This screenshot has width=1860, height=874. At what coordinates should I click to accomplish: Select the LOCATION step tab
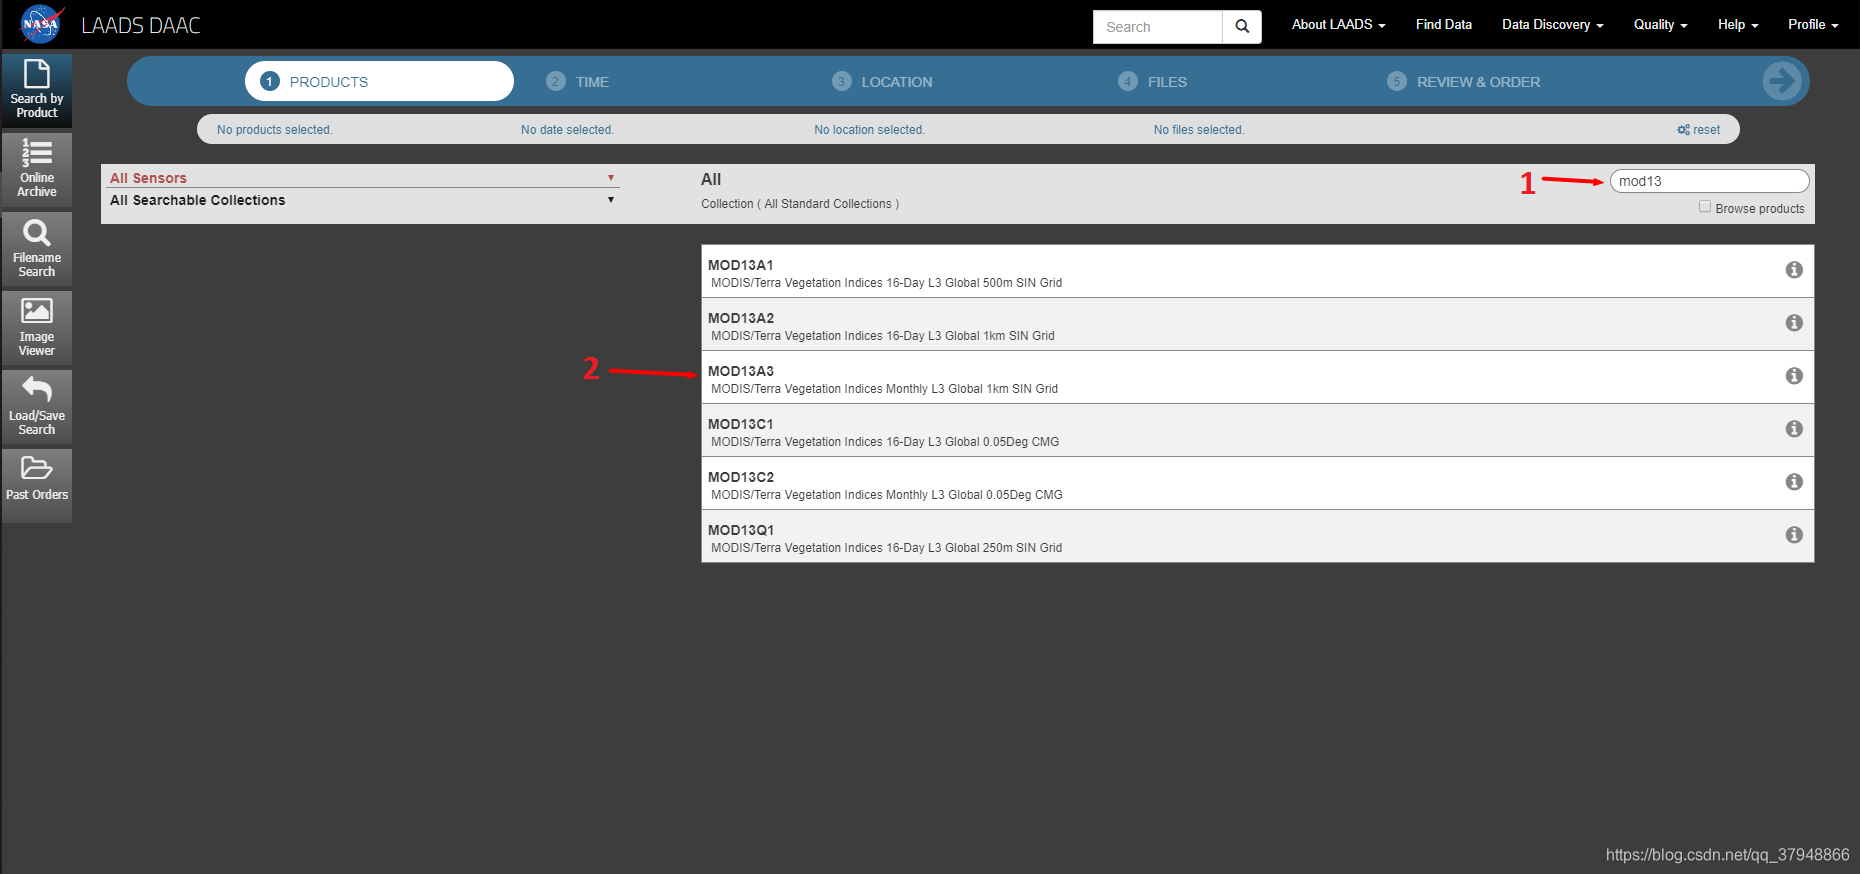[882, 82]
